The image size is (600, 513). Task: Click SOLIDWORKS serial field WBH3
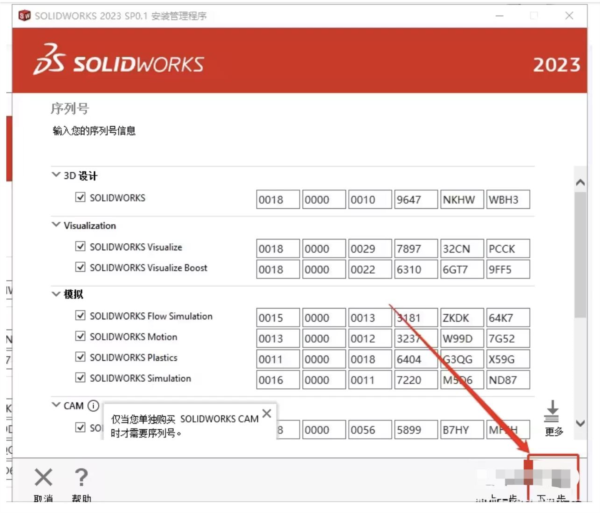click(x=508, y=199)
